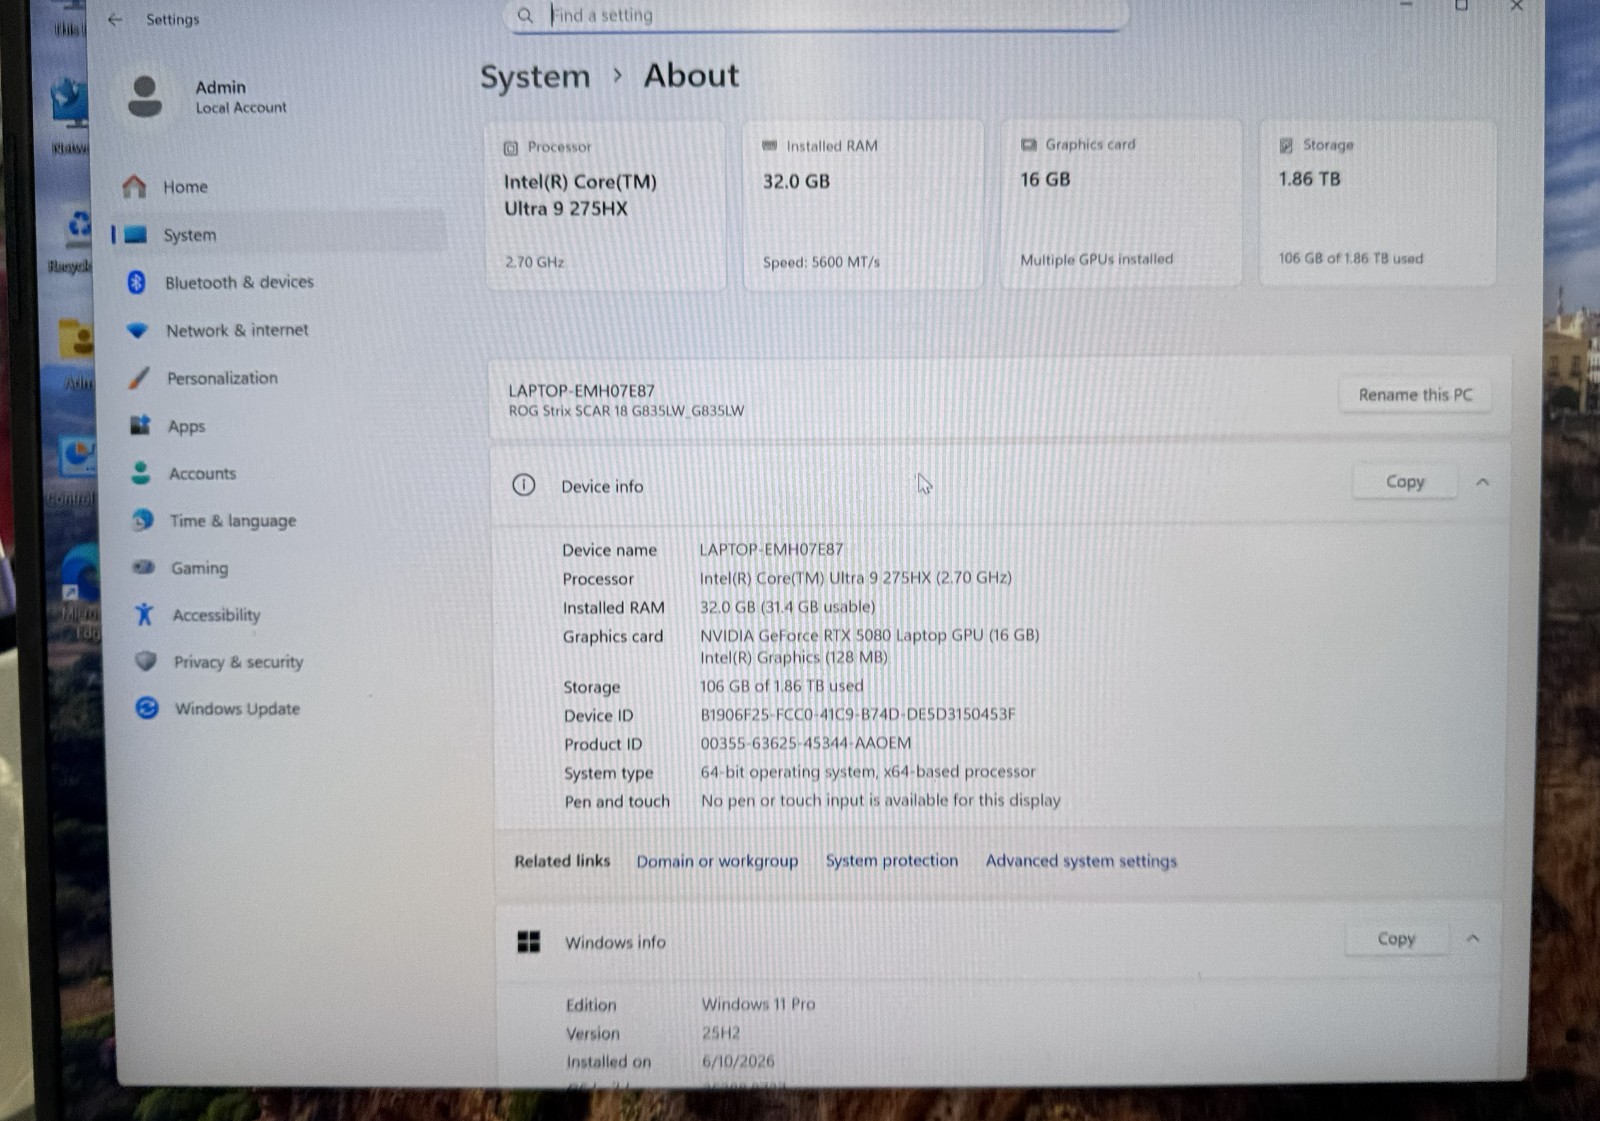
Task: Click the Windows Update sync icon
Action: tap(147, 708)
